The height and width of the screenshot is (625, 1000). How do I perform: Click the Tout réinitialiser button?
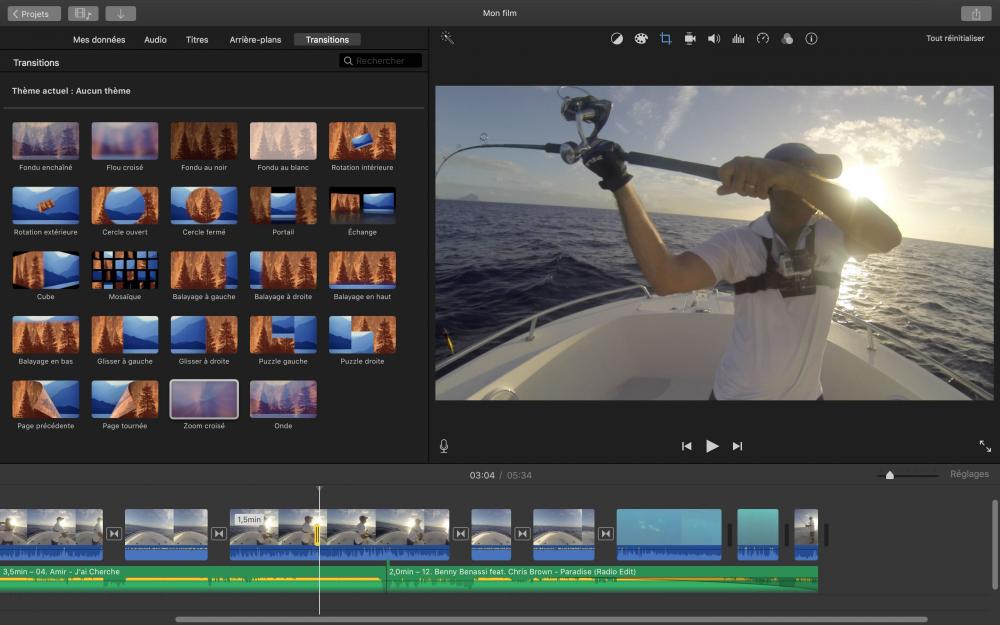(x=954, y=39)
